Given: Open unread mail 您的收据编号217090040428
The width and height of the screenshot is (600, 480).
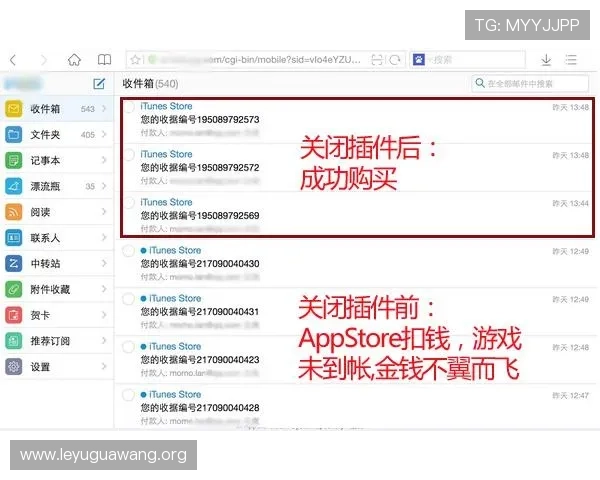Looking at the screenshot, I should pyautogui.click(x=356, y=406).
